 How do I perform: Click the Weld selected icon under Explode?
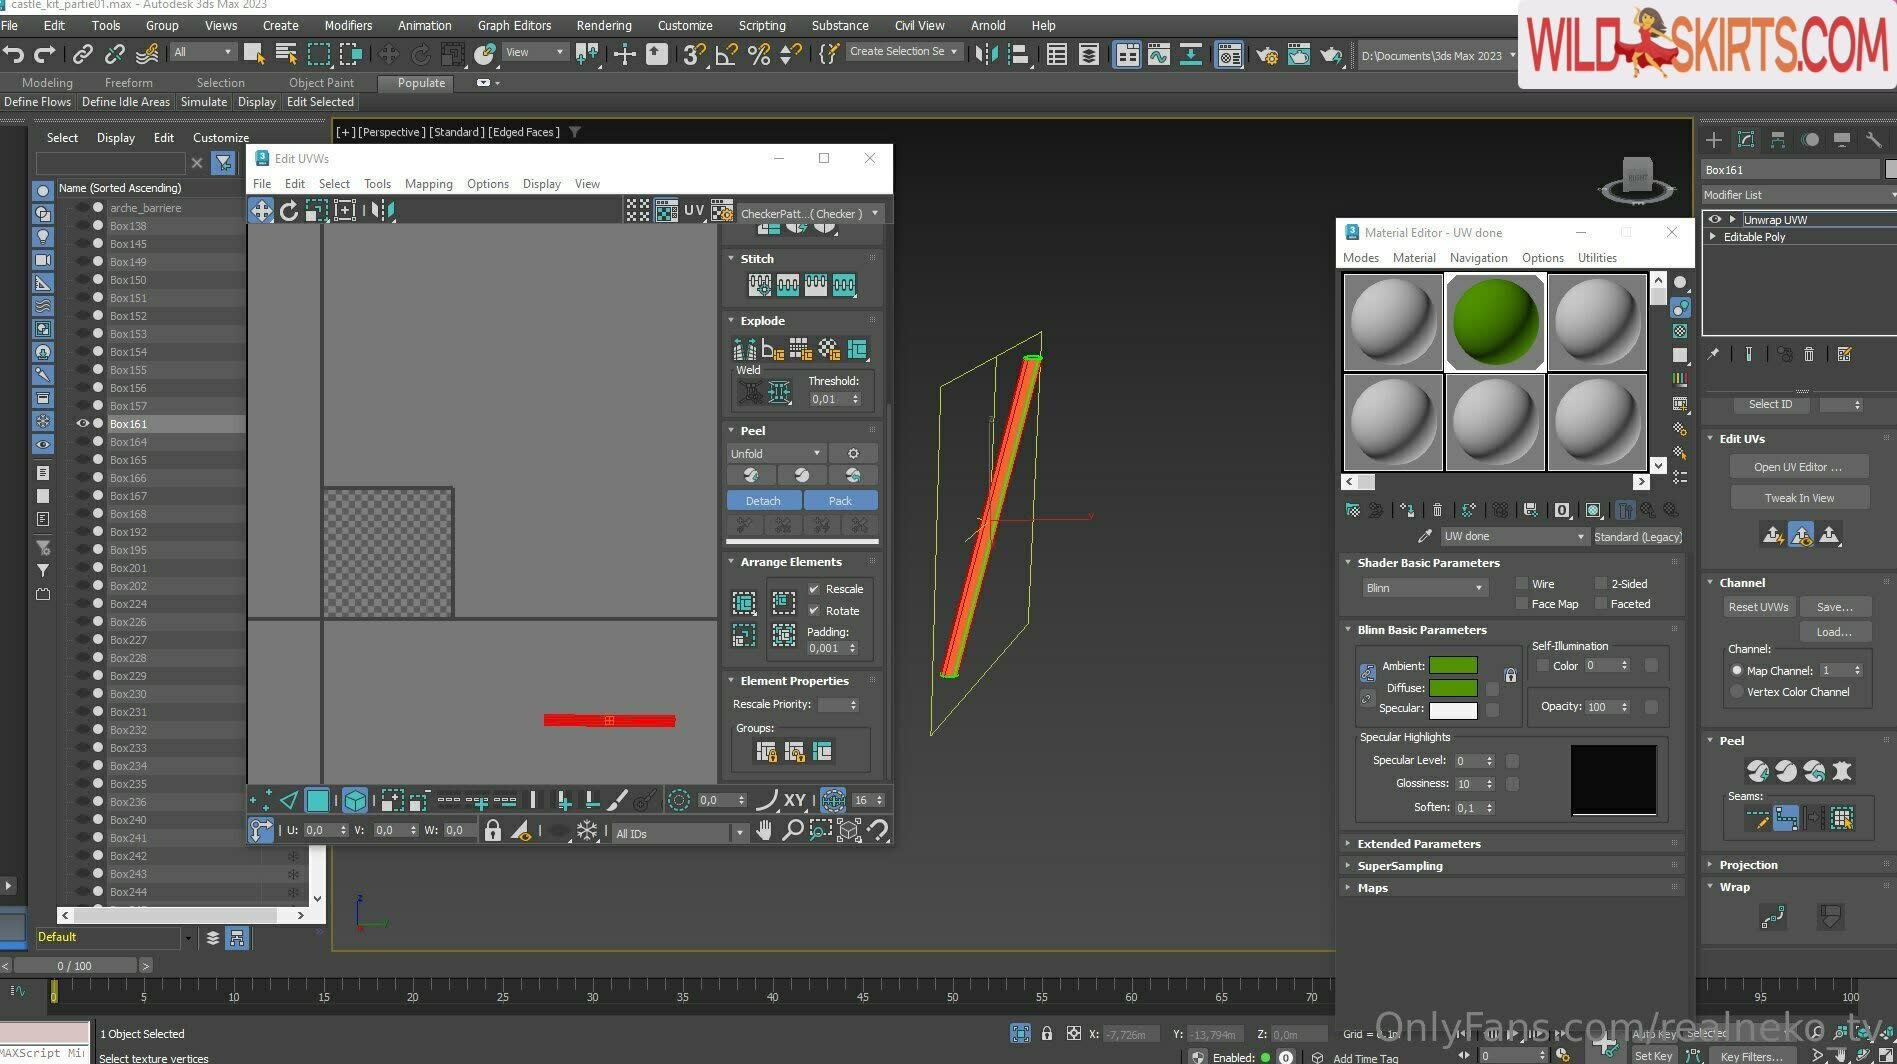coord(780,392)
